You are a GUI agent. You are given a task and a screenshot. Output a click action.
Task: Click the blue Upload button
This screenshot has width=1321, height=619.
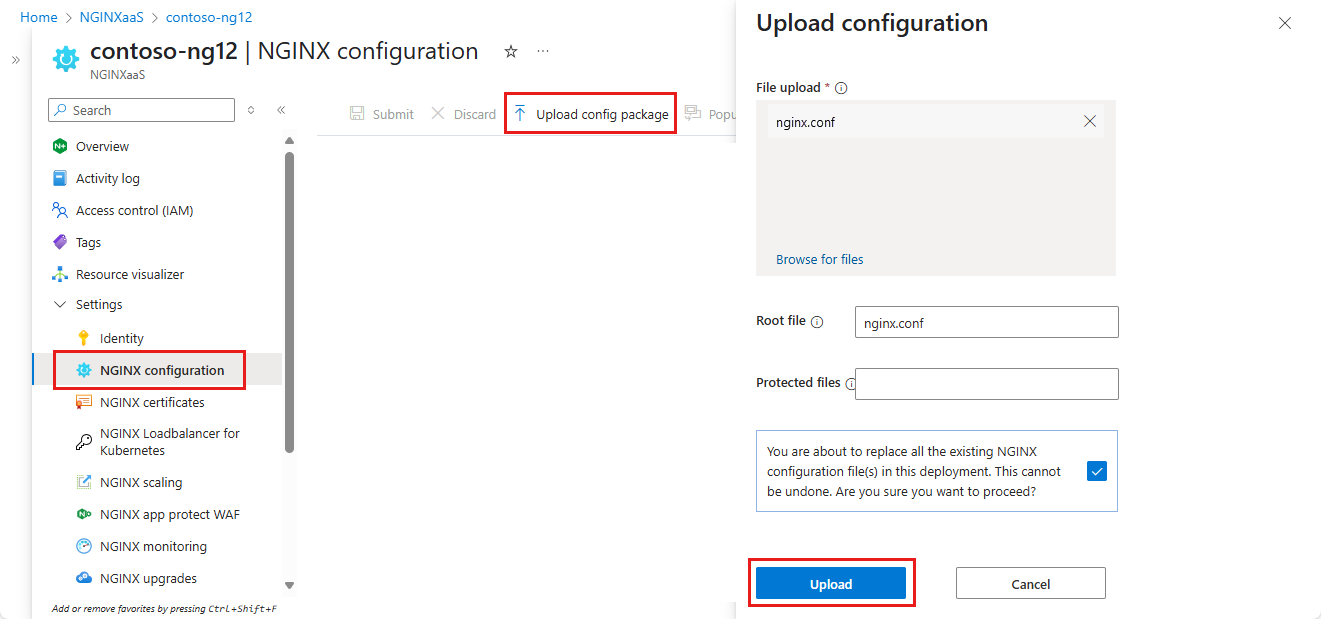(x=831, y=584)
